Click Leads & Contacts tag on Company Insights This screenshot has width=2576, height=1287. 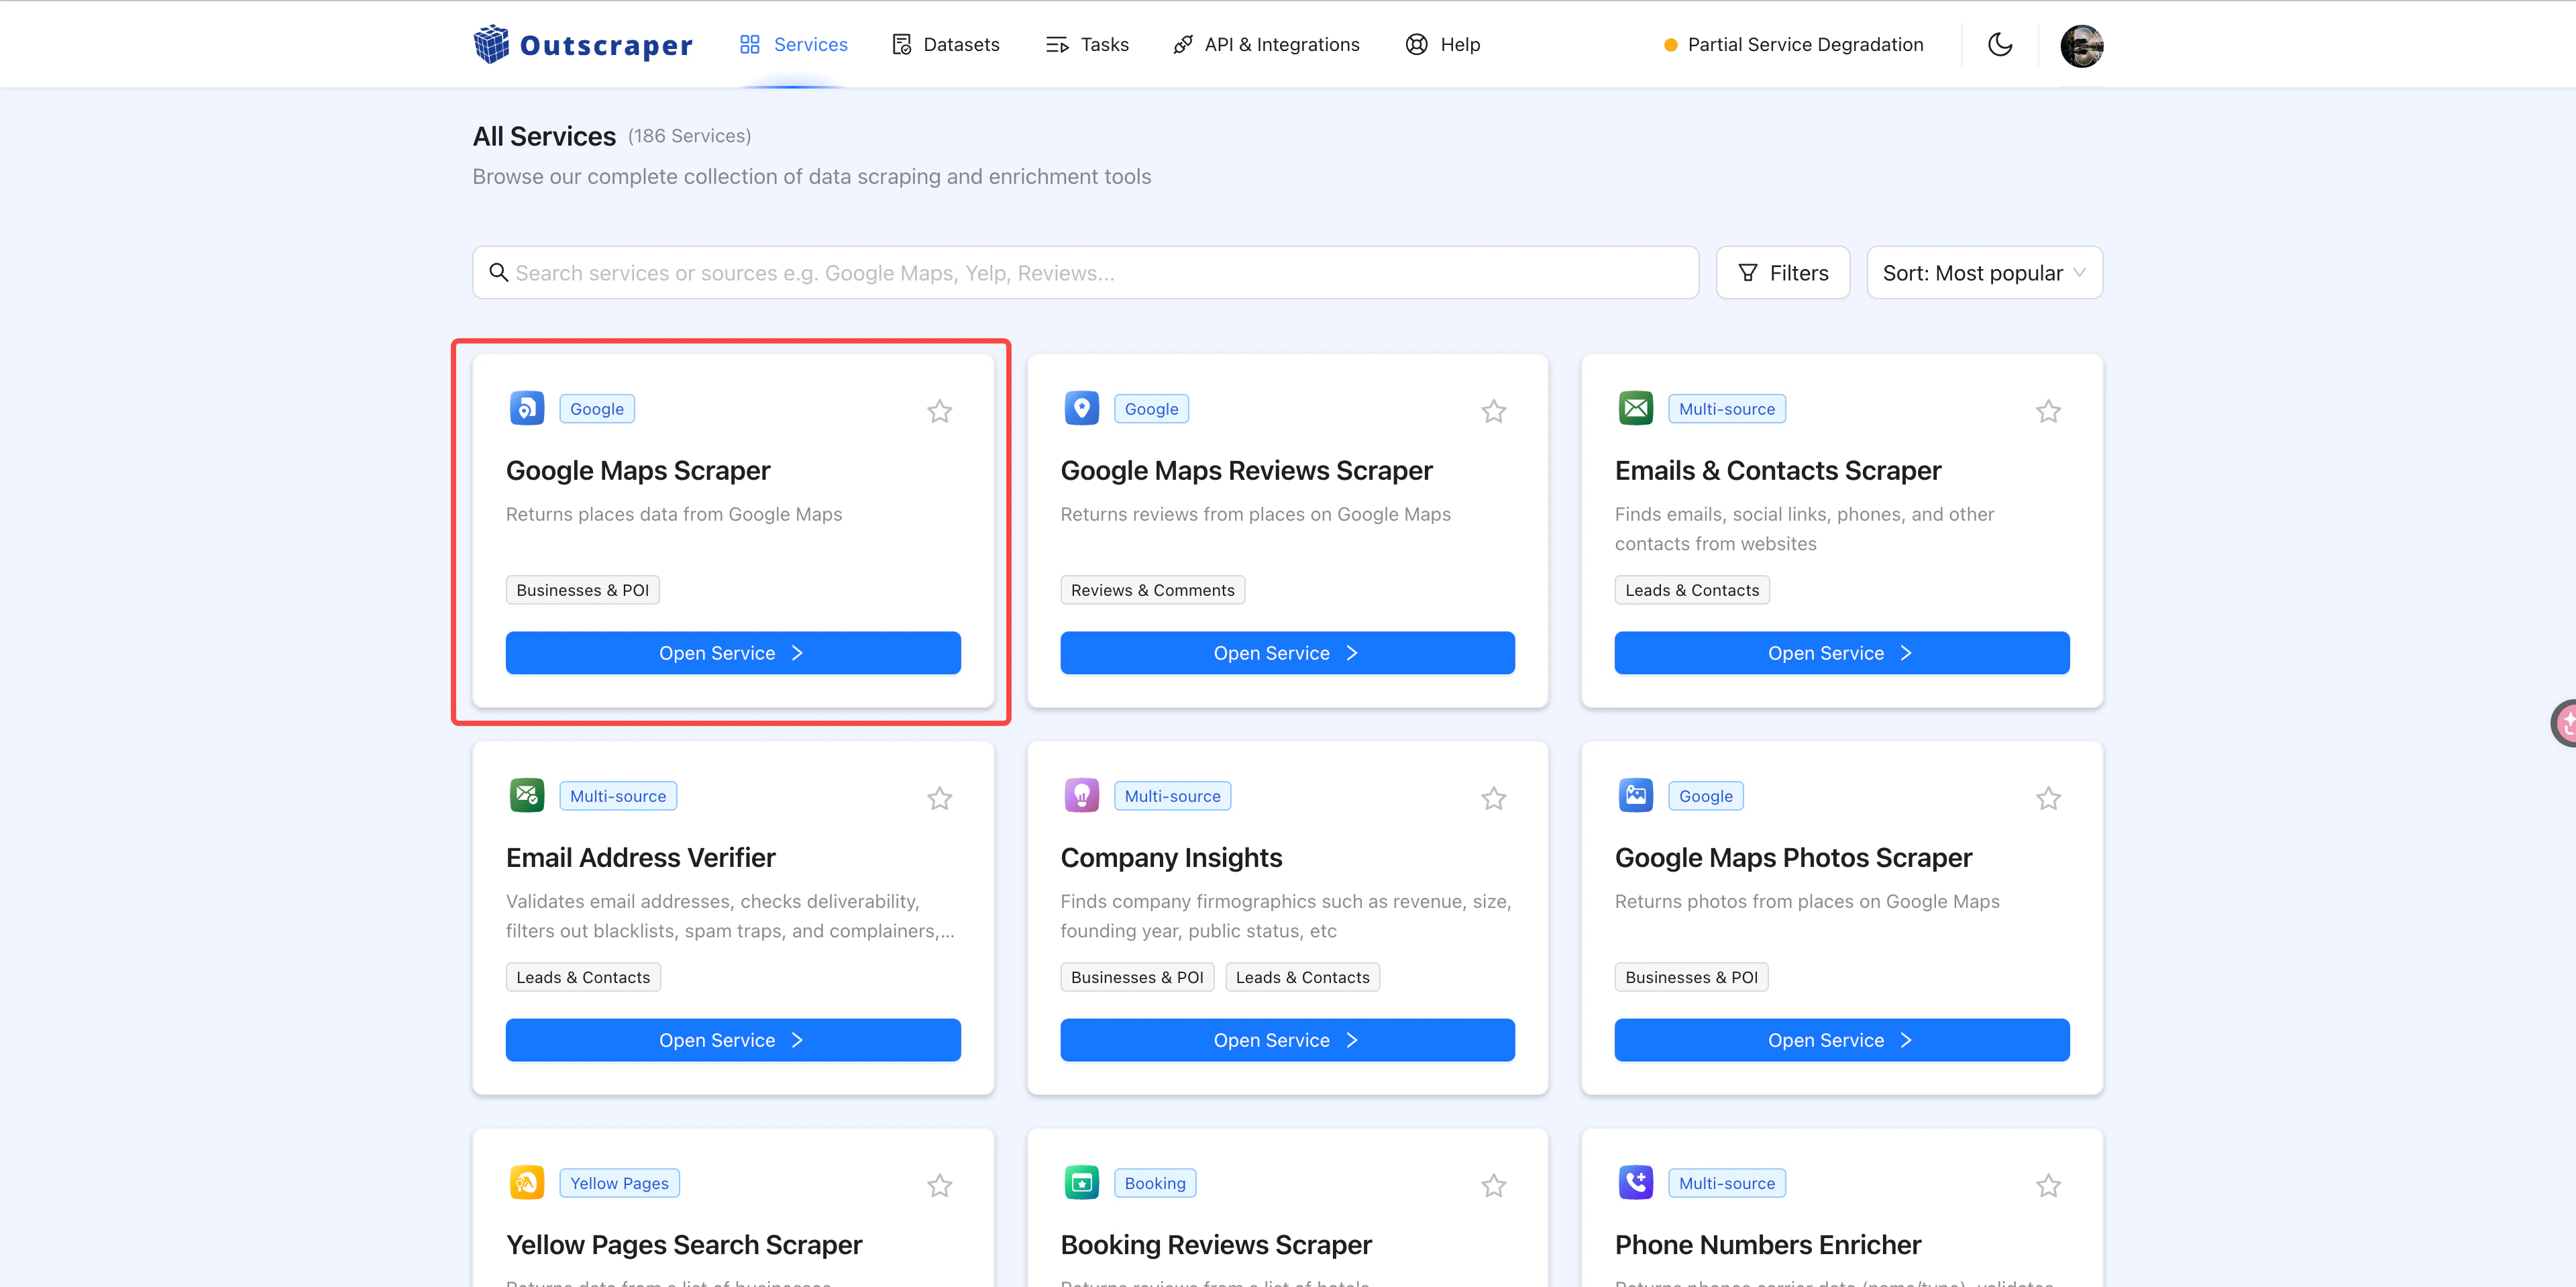tap(1302, 977)
